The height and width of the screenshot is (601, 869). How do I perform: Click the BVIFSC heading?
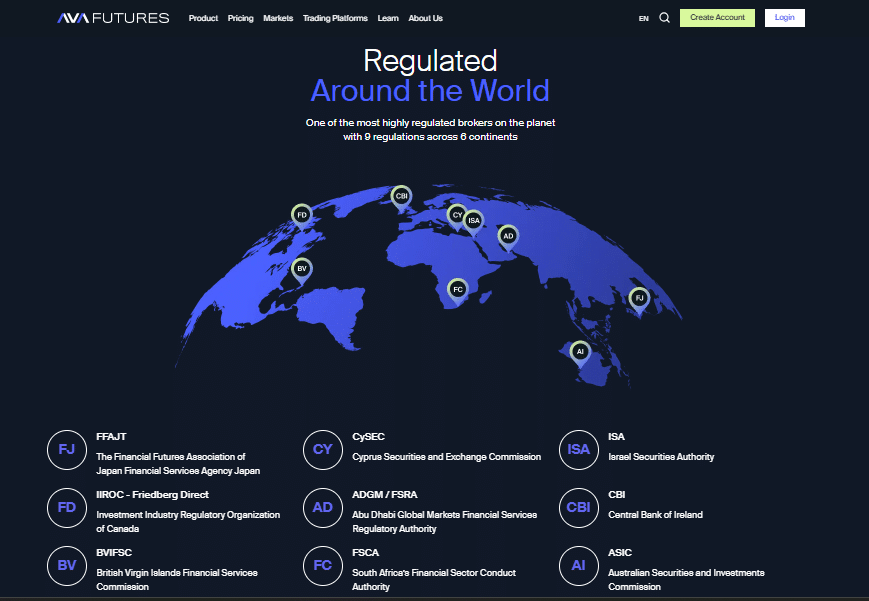pos(114,553)
